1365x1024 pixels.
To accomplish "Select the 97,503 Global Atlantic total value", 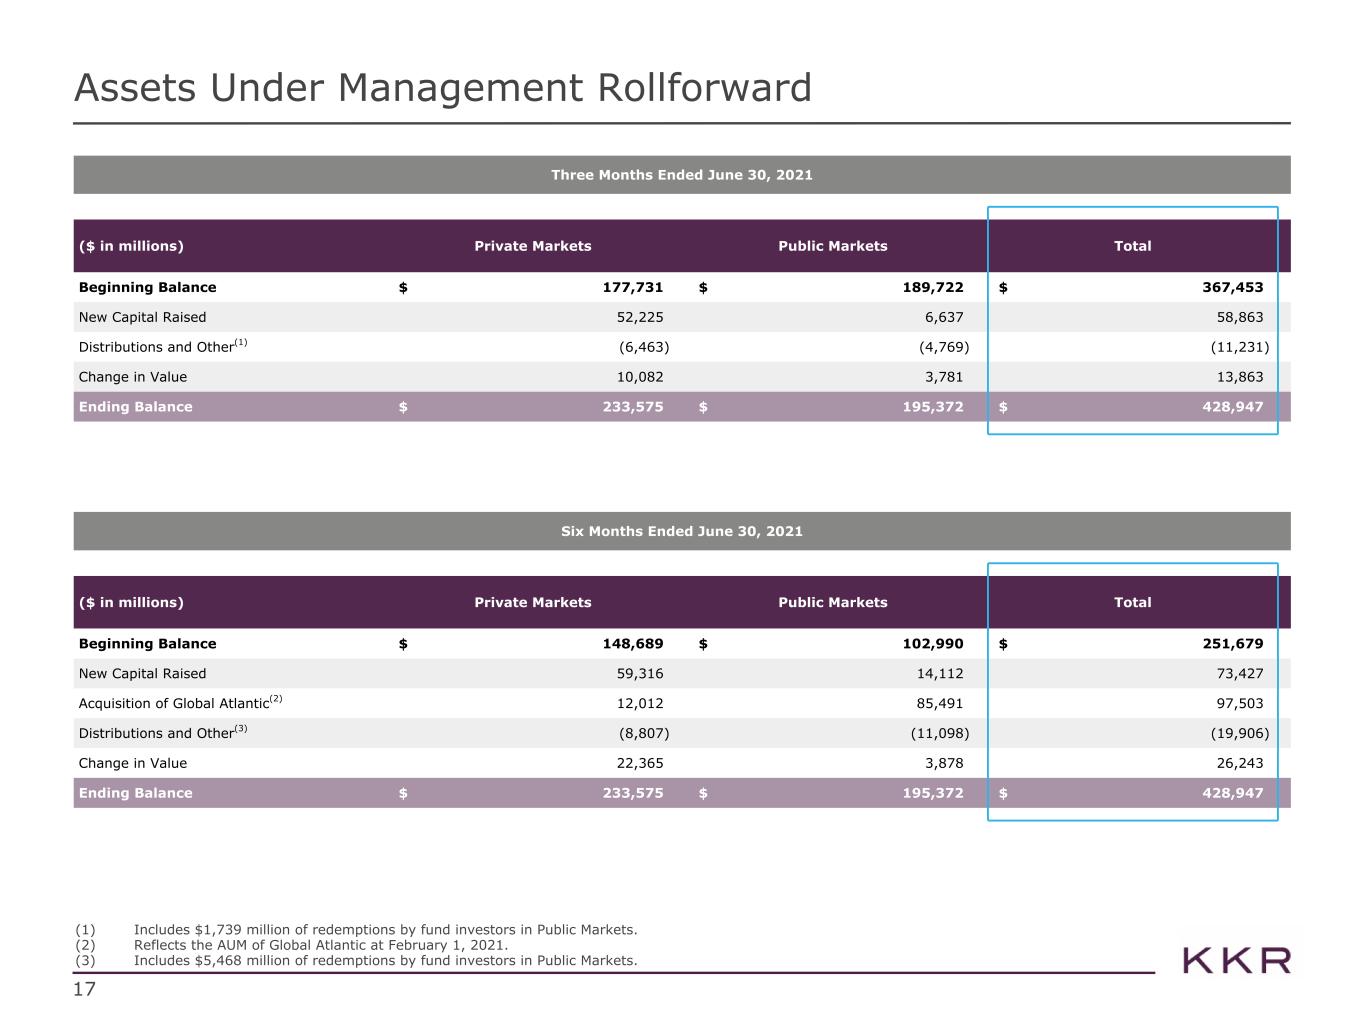I will click(x=1240, y=703).
